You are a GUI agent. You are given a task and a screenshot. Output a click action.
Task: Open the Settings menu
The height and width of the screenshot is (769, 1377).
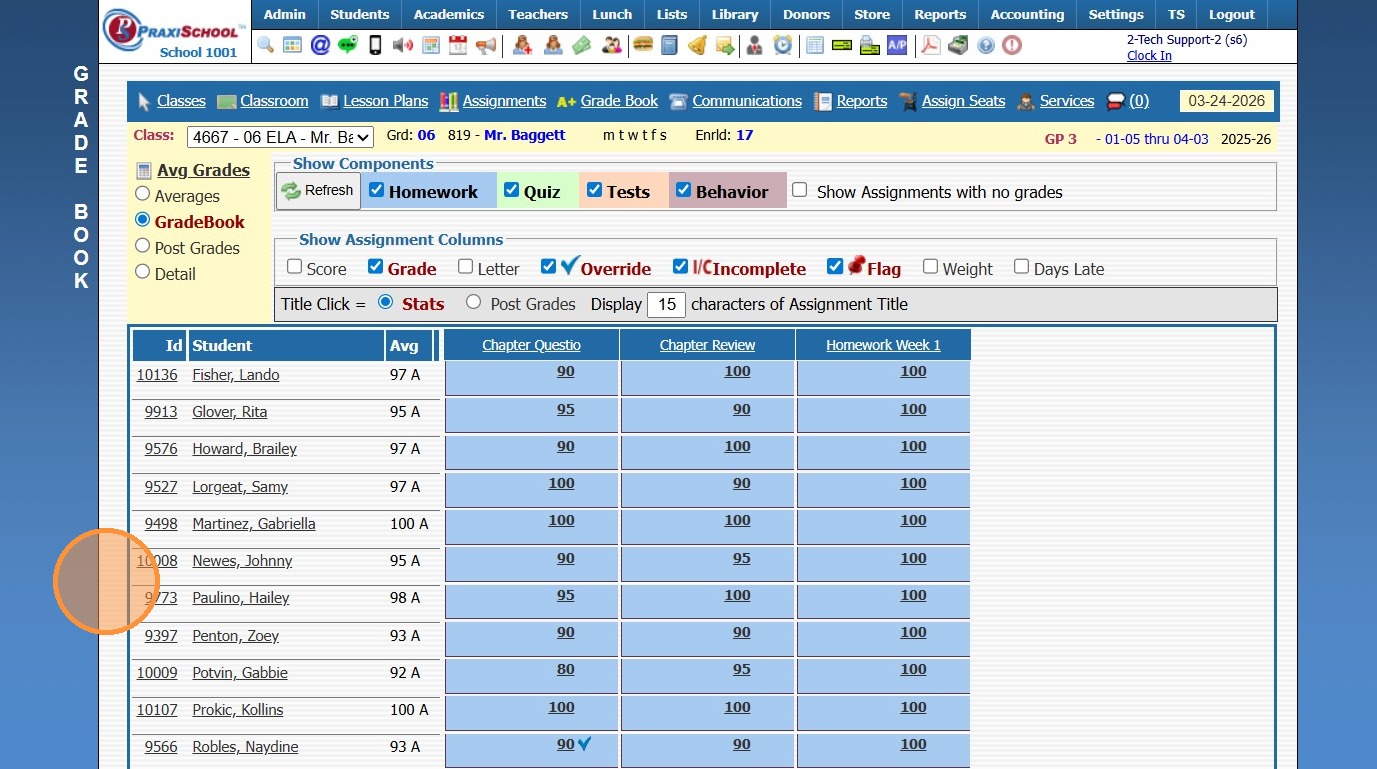[1116, 15]
